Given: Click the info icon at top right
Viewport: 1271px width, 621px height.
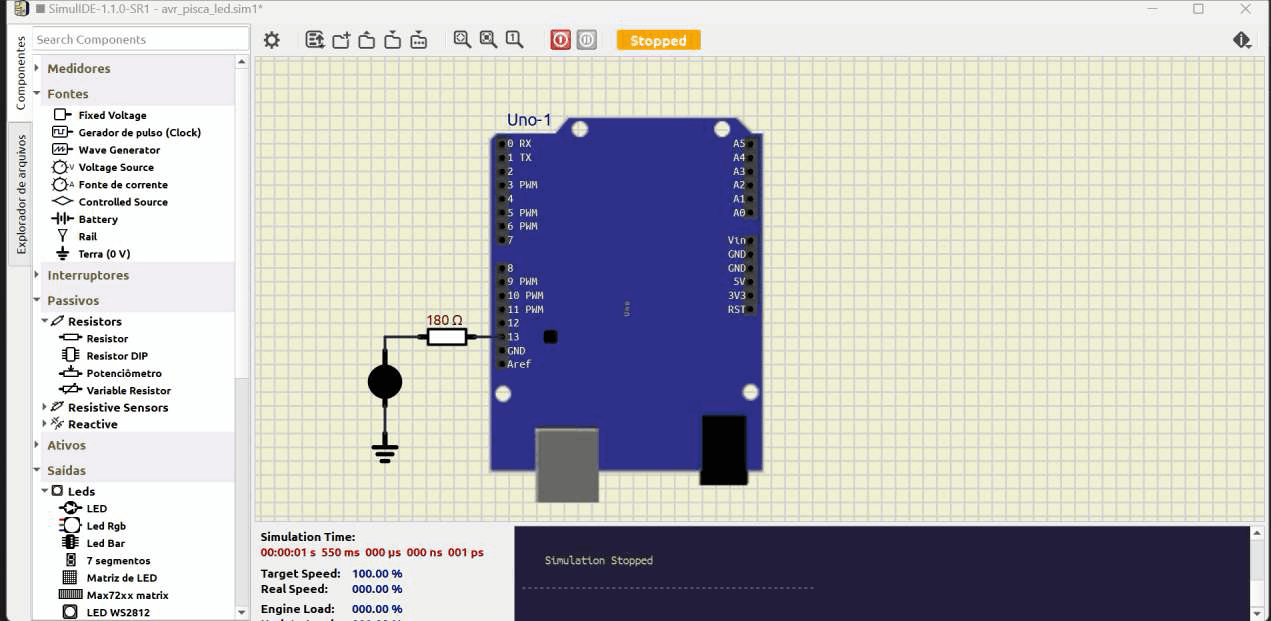Looking at the screenshot, I should click(1242, 40).
